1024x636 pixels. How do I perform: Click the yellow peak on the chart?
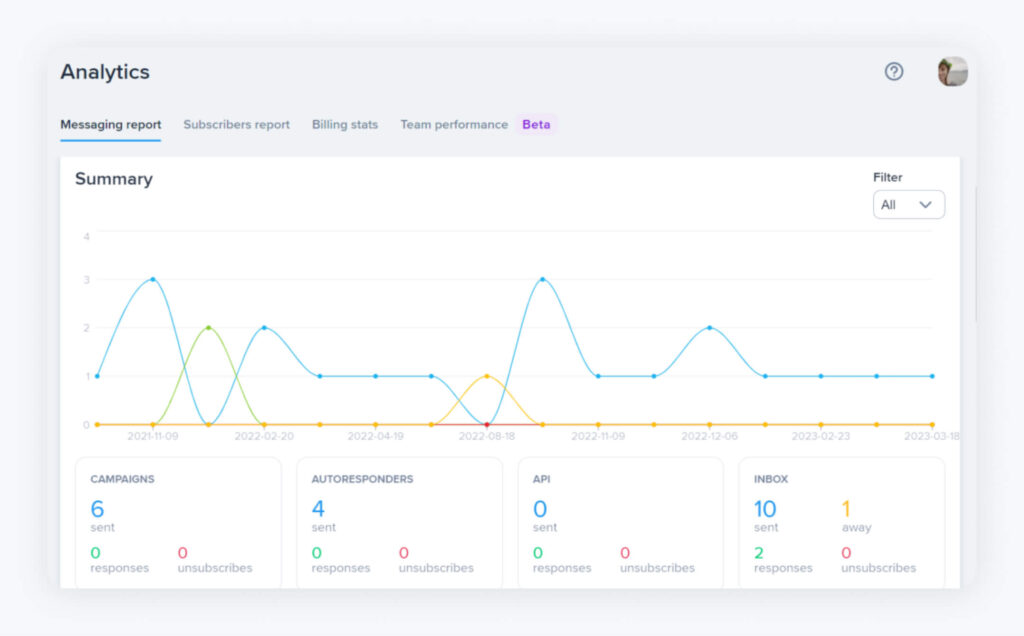coord(486,377)
